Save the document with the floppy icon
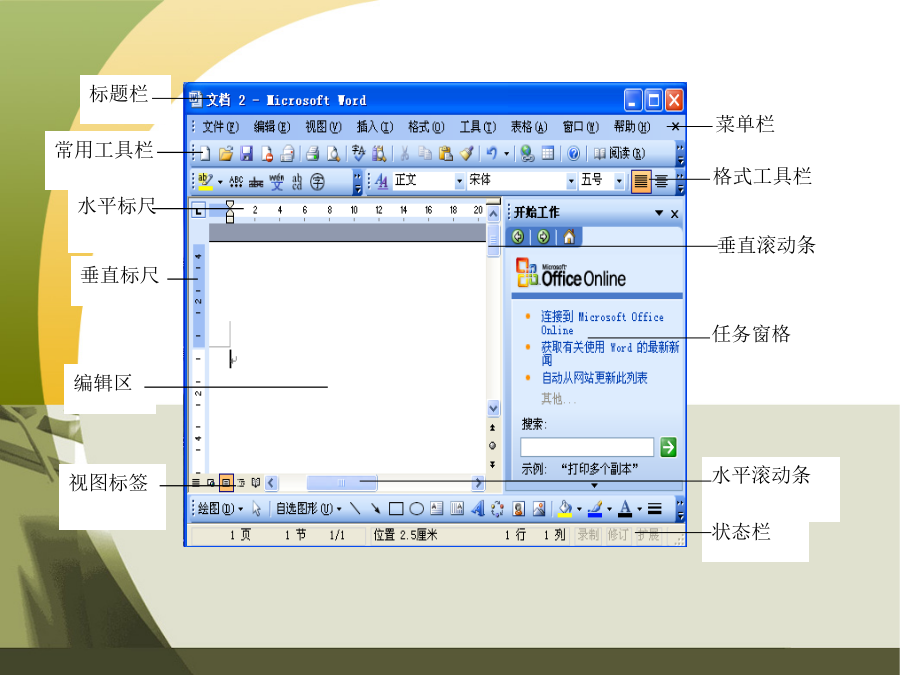Screen dimensions: 900x675 [x=246, y=153]
